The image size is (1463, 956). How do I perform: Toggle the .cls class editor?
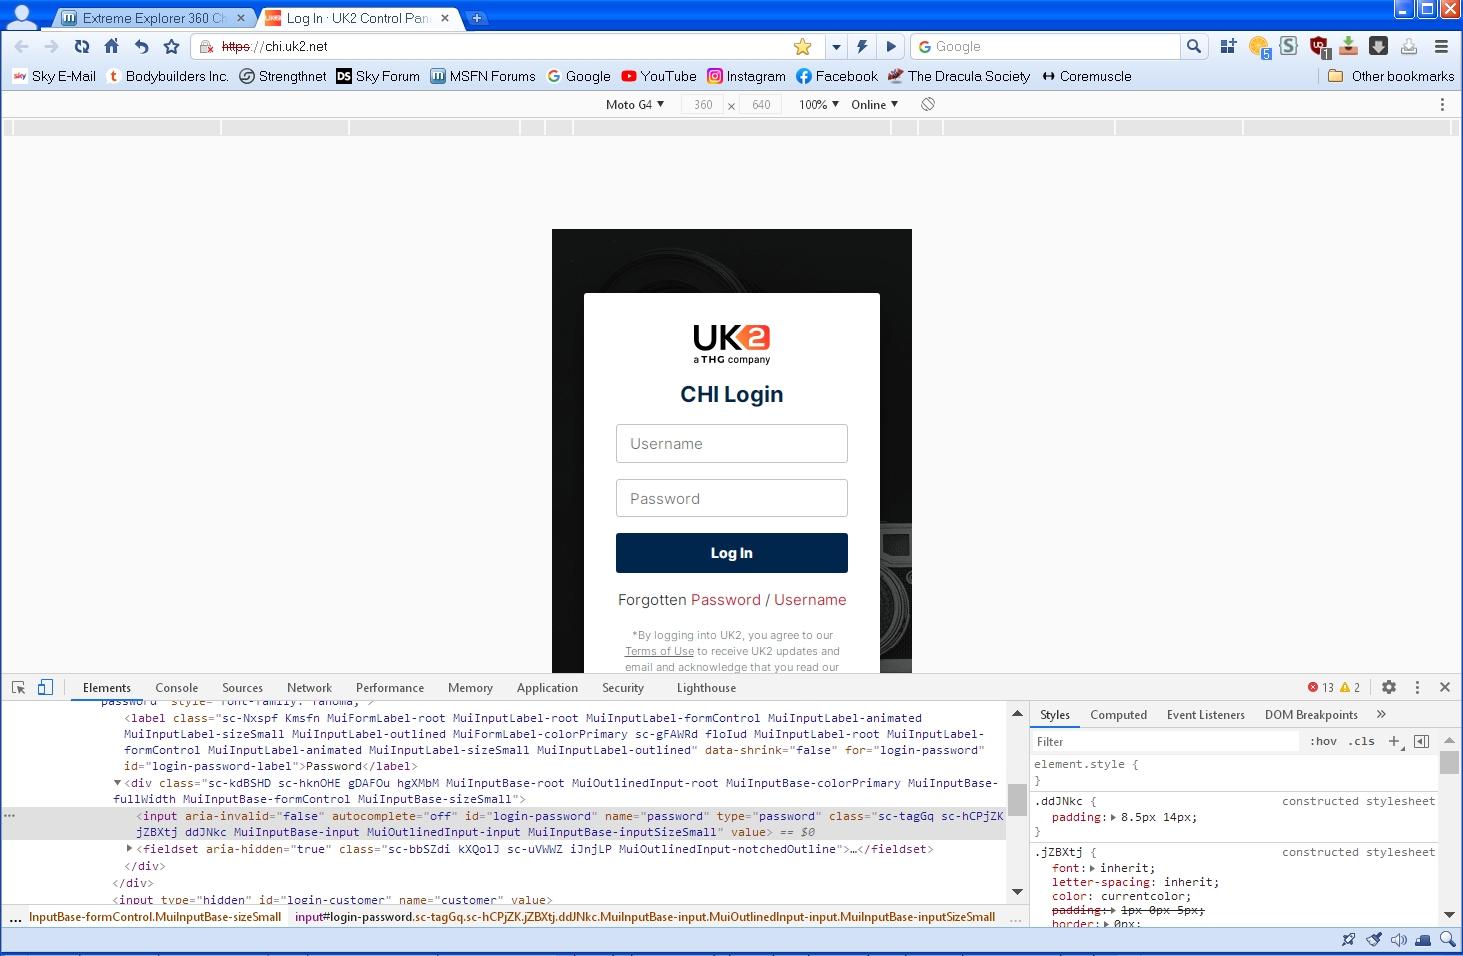(x=1361, y=741)
